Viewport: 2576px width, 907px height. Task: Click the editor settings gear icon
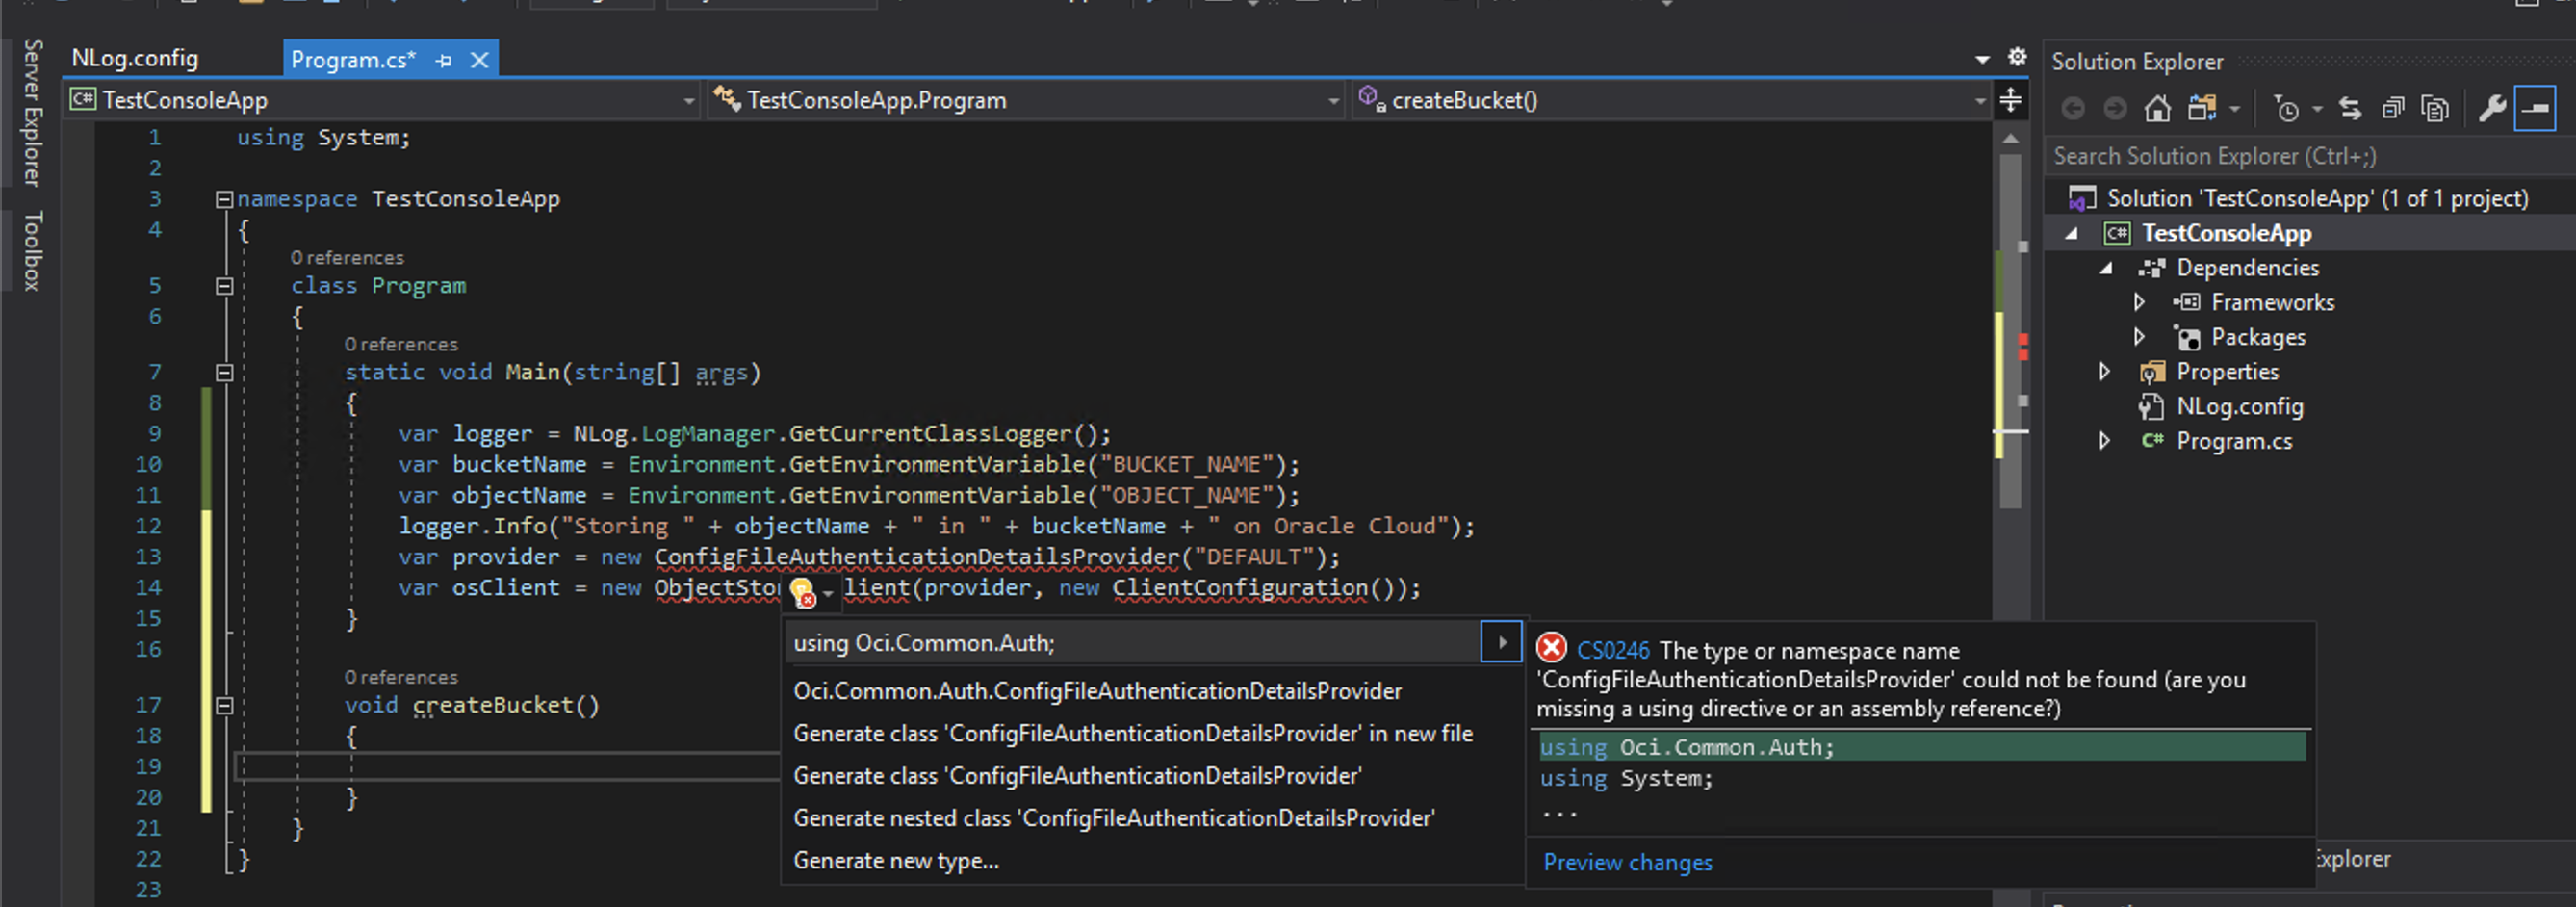click(x=2017, y=57)
